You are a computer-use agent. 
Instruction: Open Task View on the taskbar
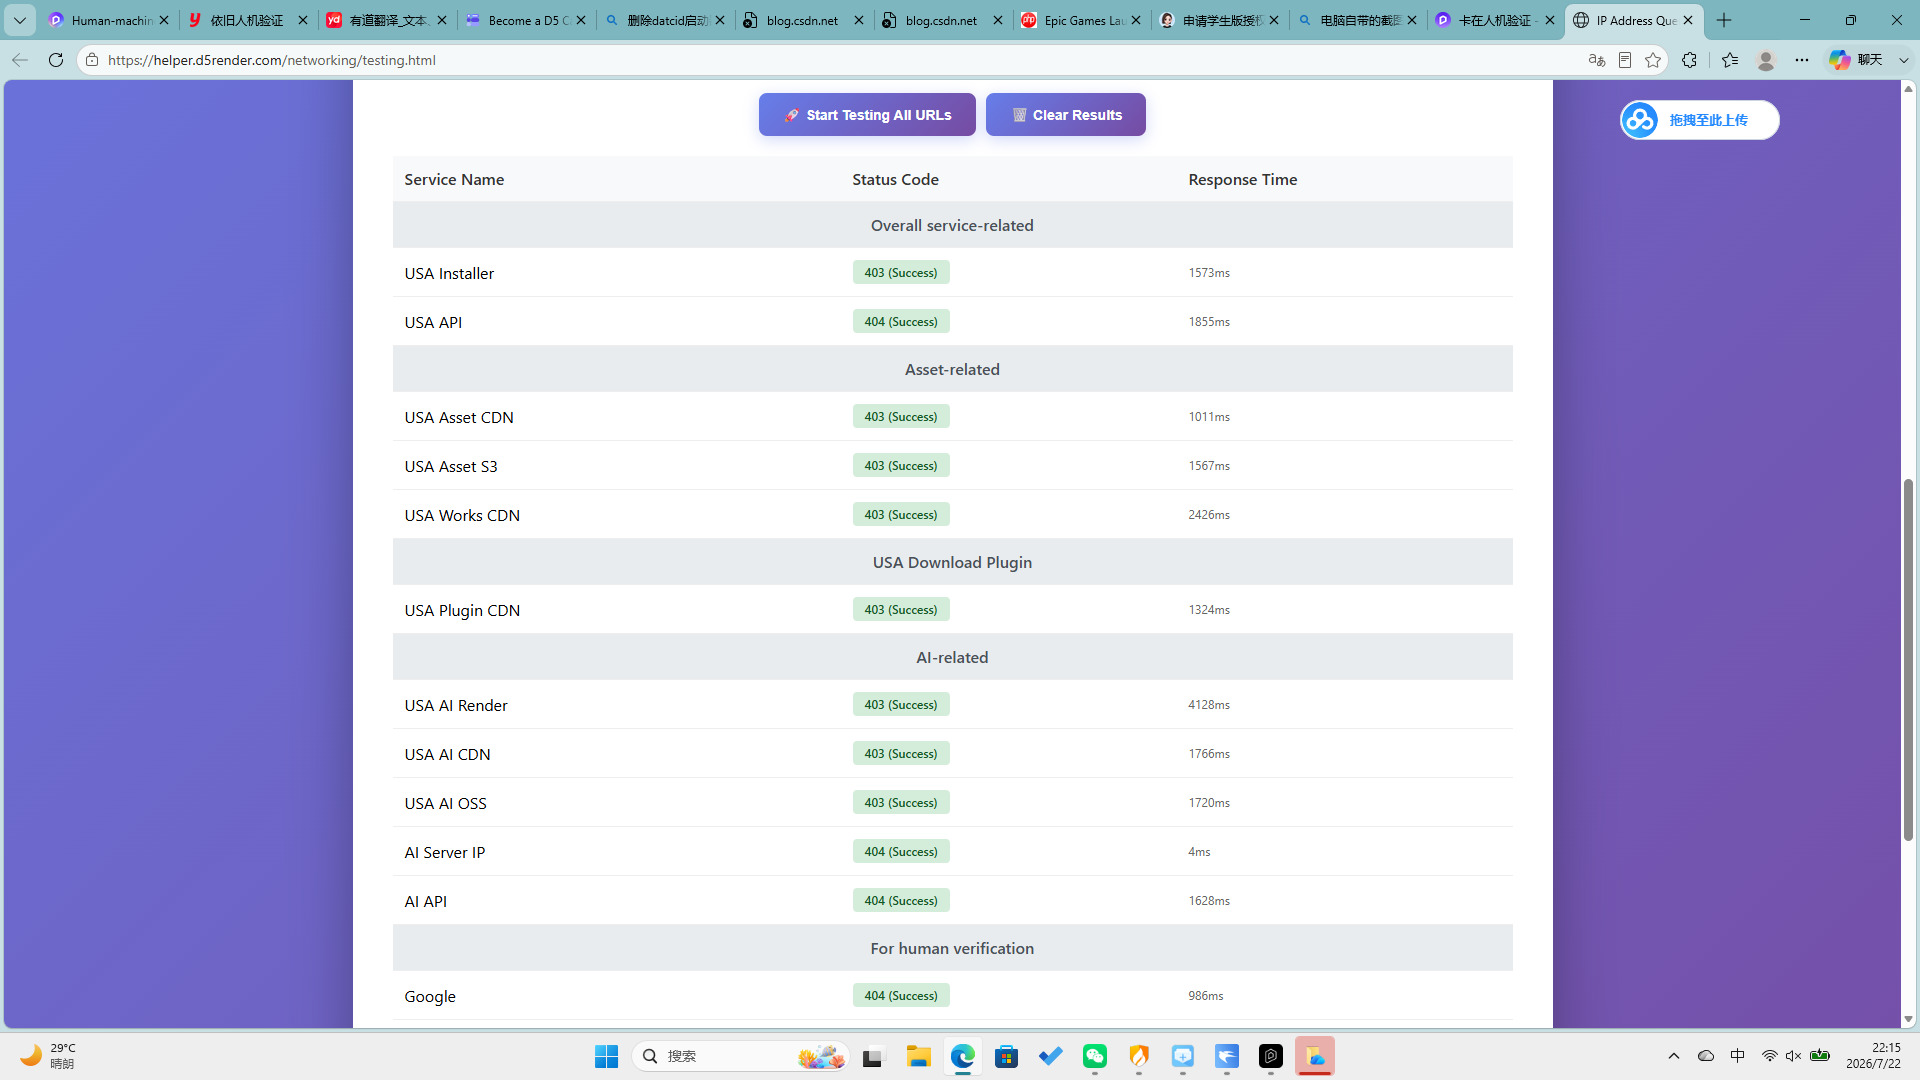point(874,1056)
